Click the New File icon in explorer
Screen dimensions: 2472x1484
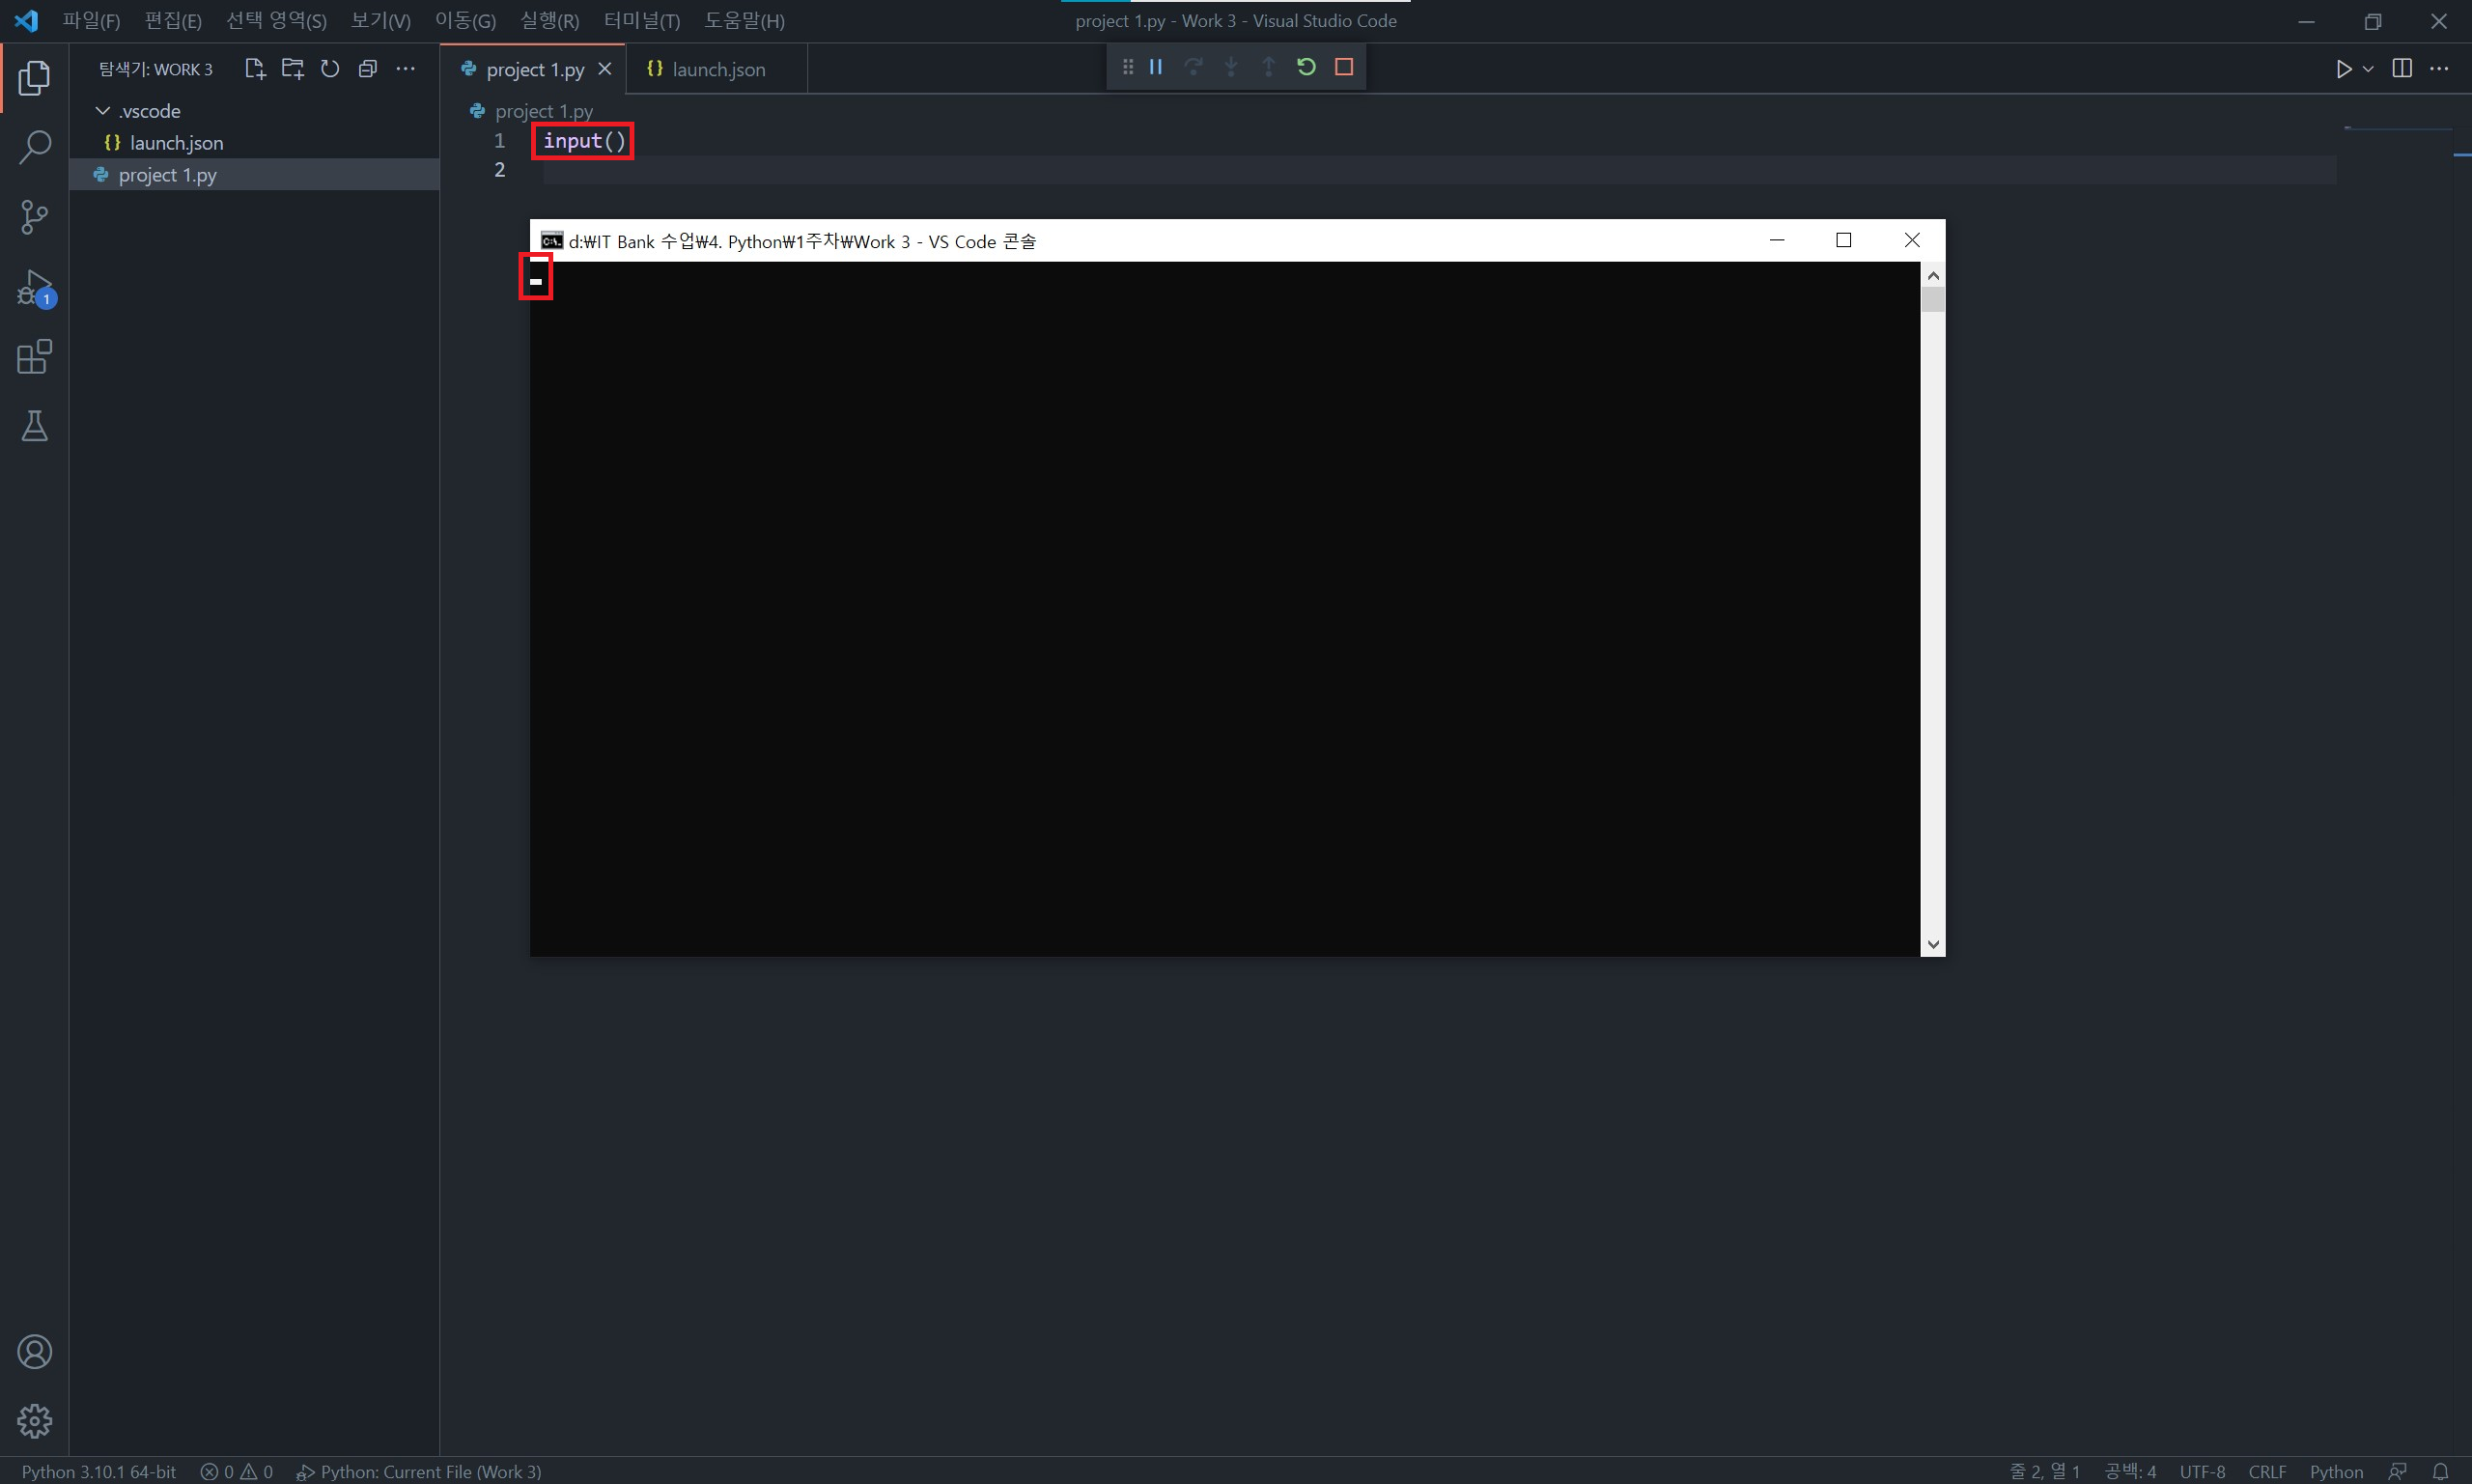click(254, 69)
